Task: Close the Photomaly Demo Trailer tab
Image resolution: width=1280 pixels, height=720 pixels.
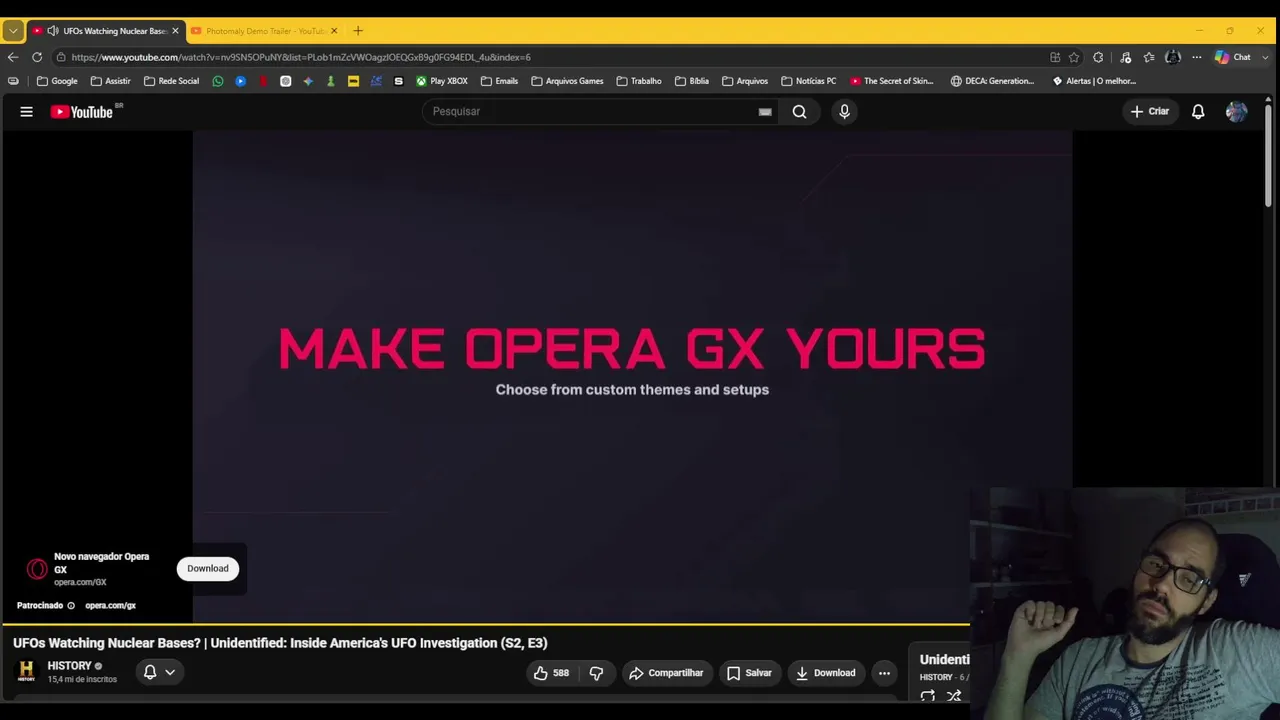Action: pos(334,31)
